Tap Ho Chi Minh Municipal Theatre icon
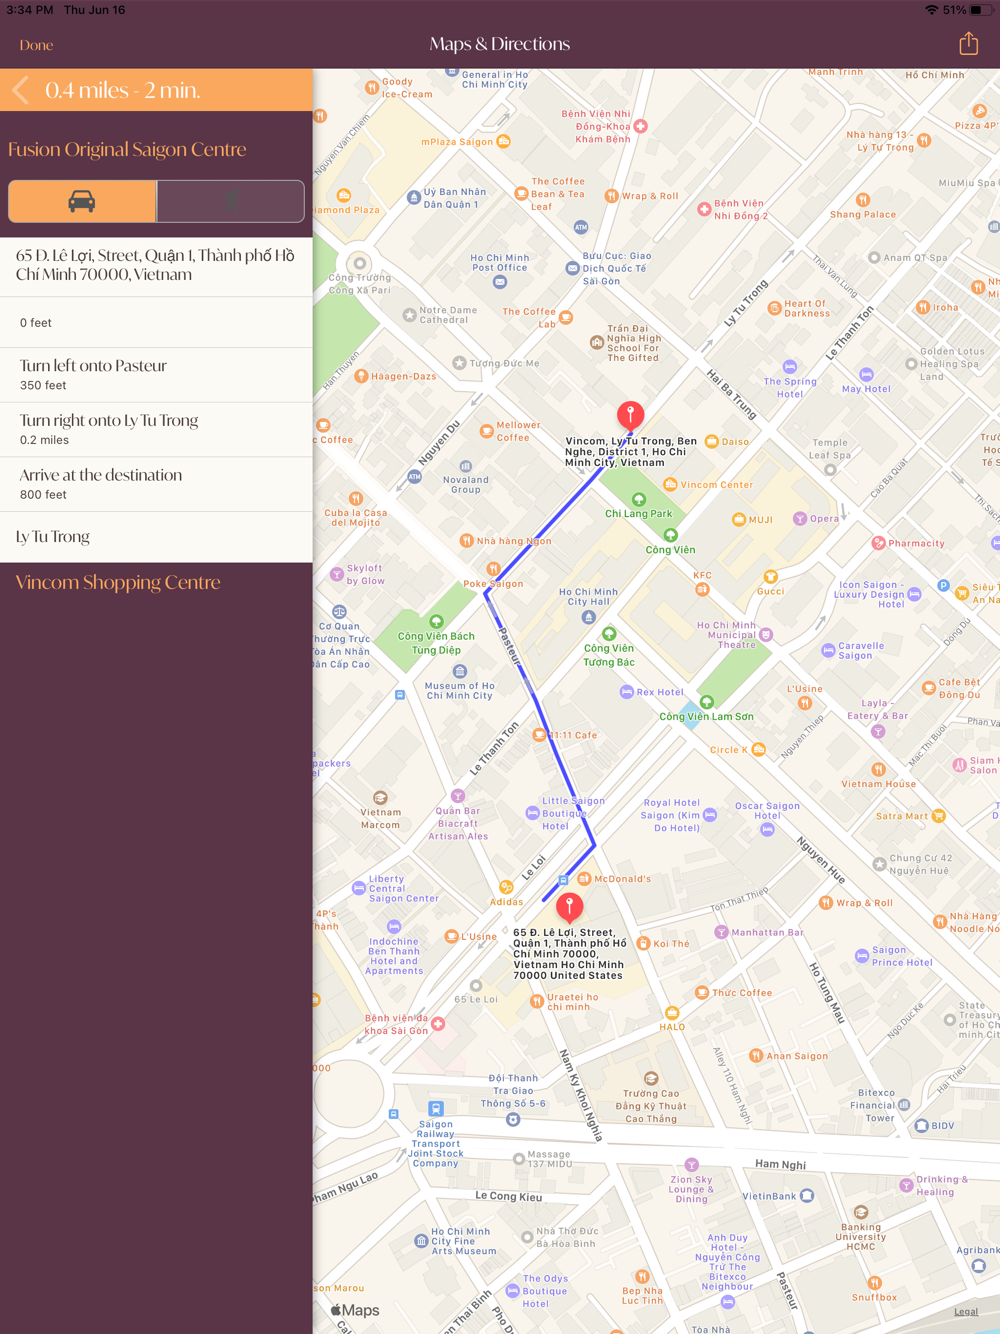Viewport: 1000px width, 1334px height. point(766,634)
